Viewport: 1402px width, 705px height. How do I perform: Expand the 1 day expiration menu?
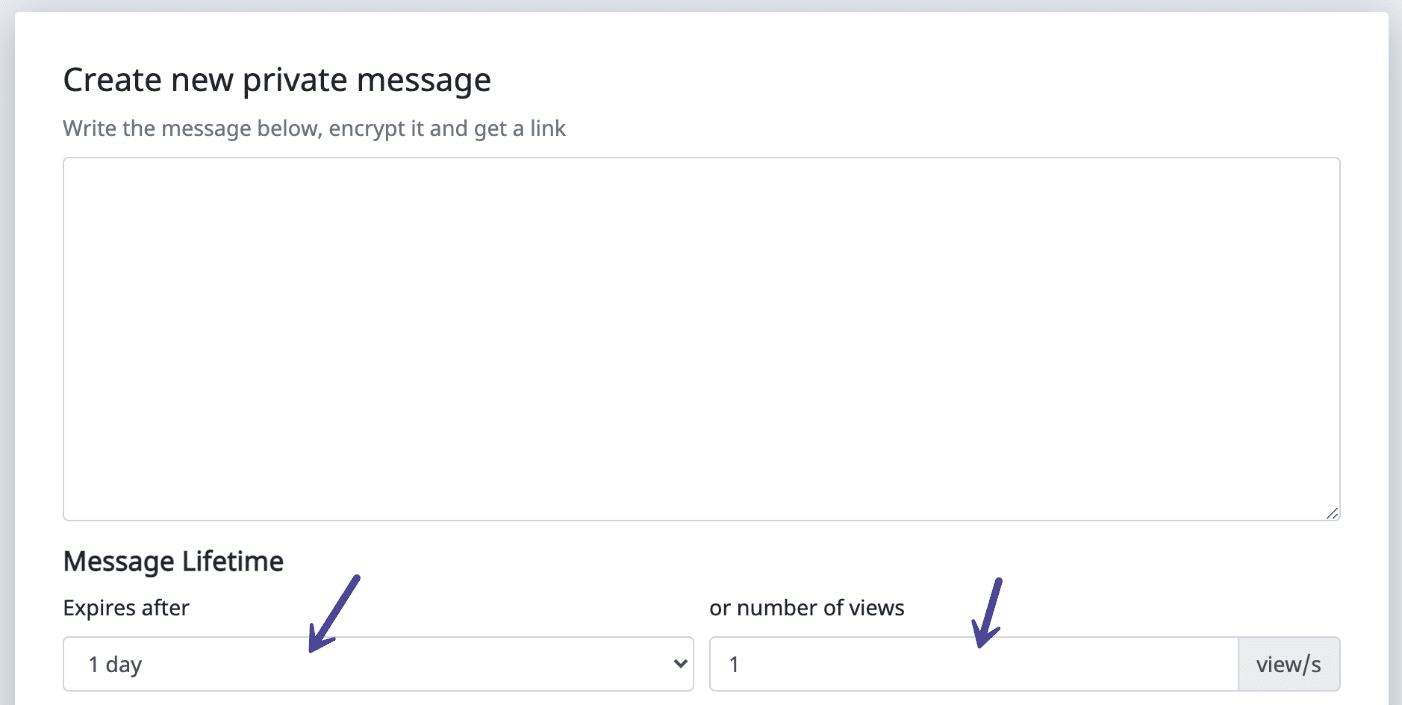point(377,663)
